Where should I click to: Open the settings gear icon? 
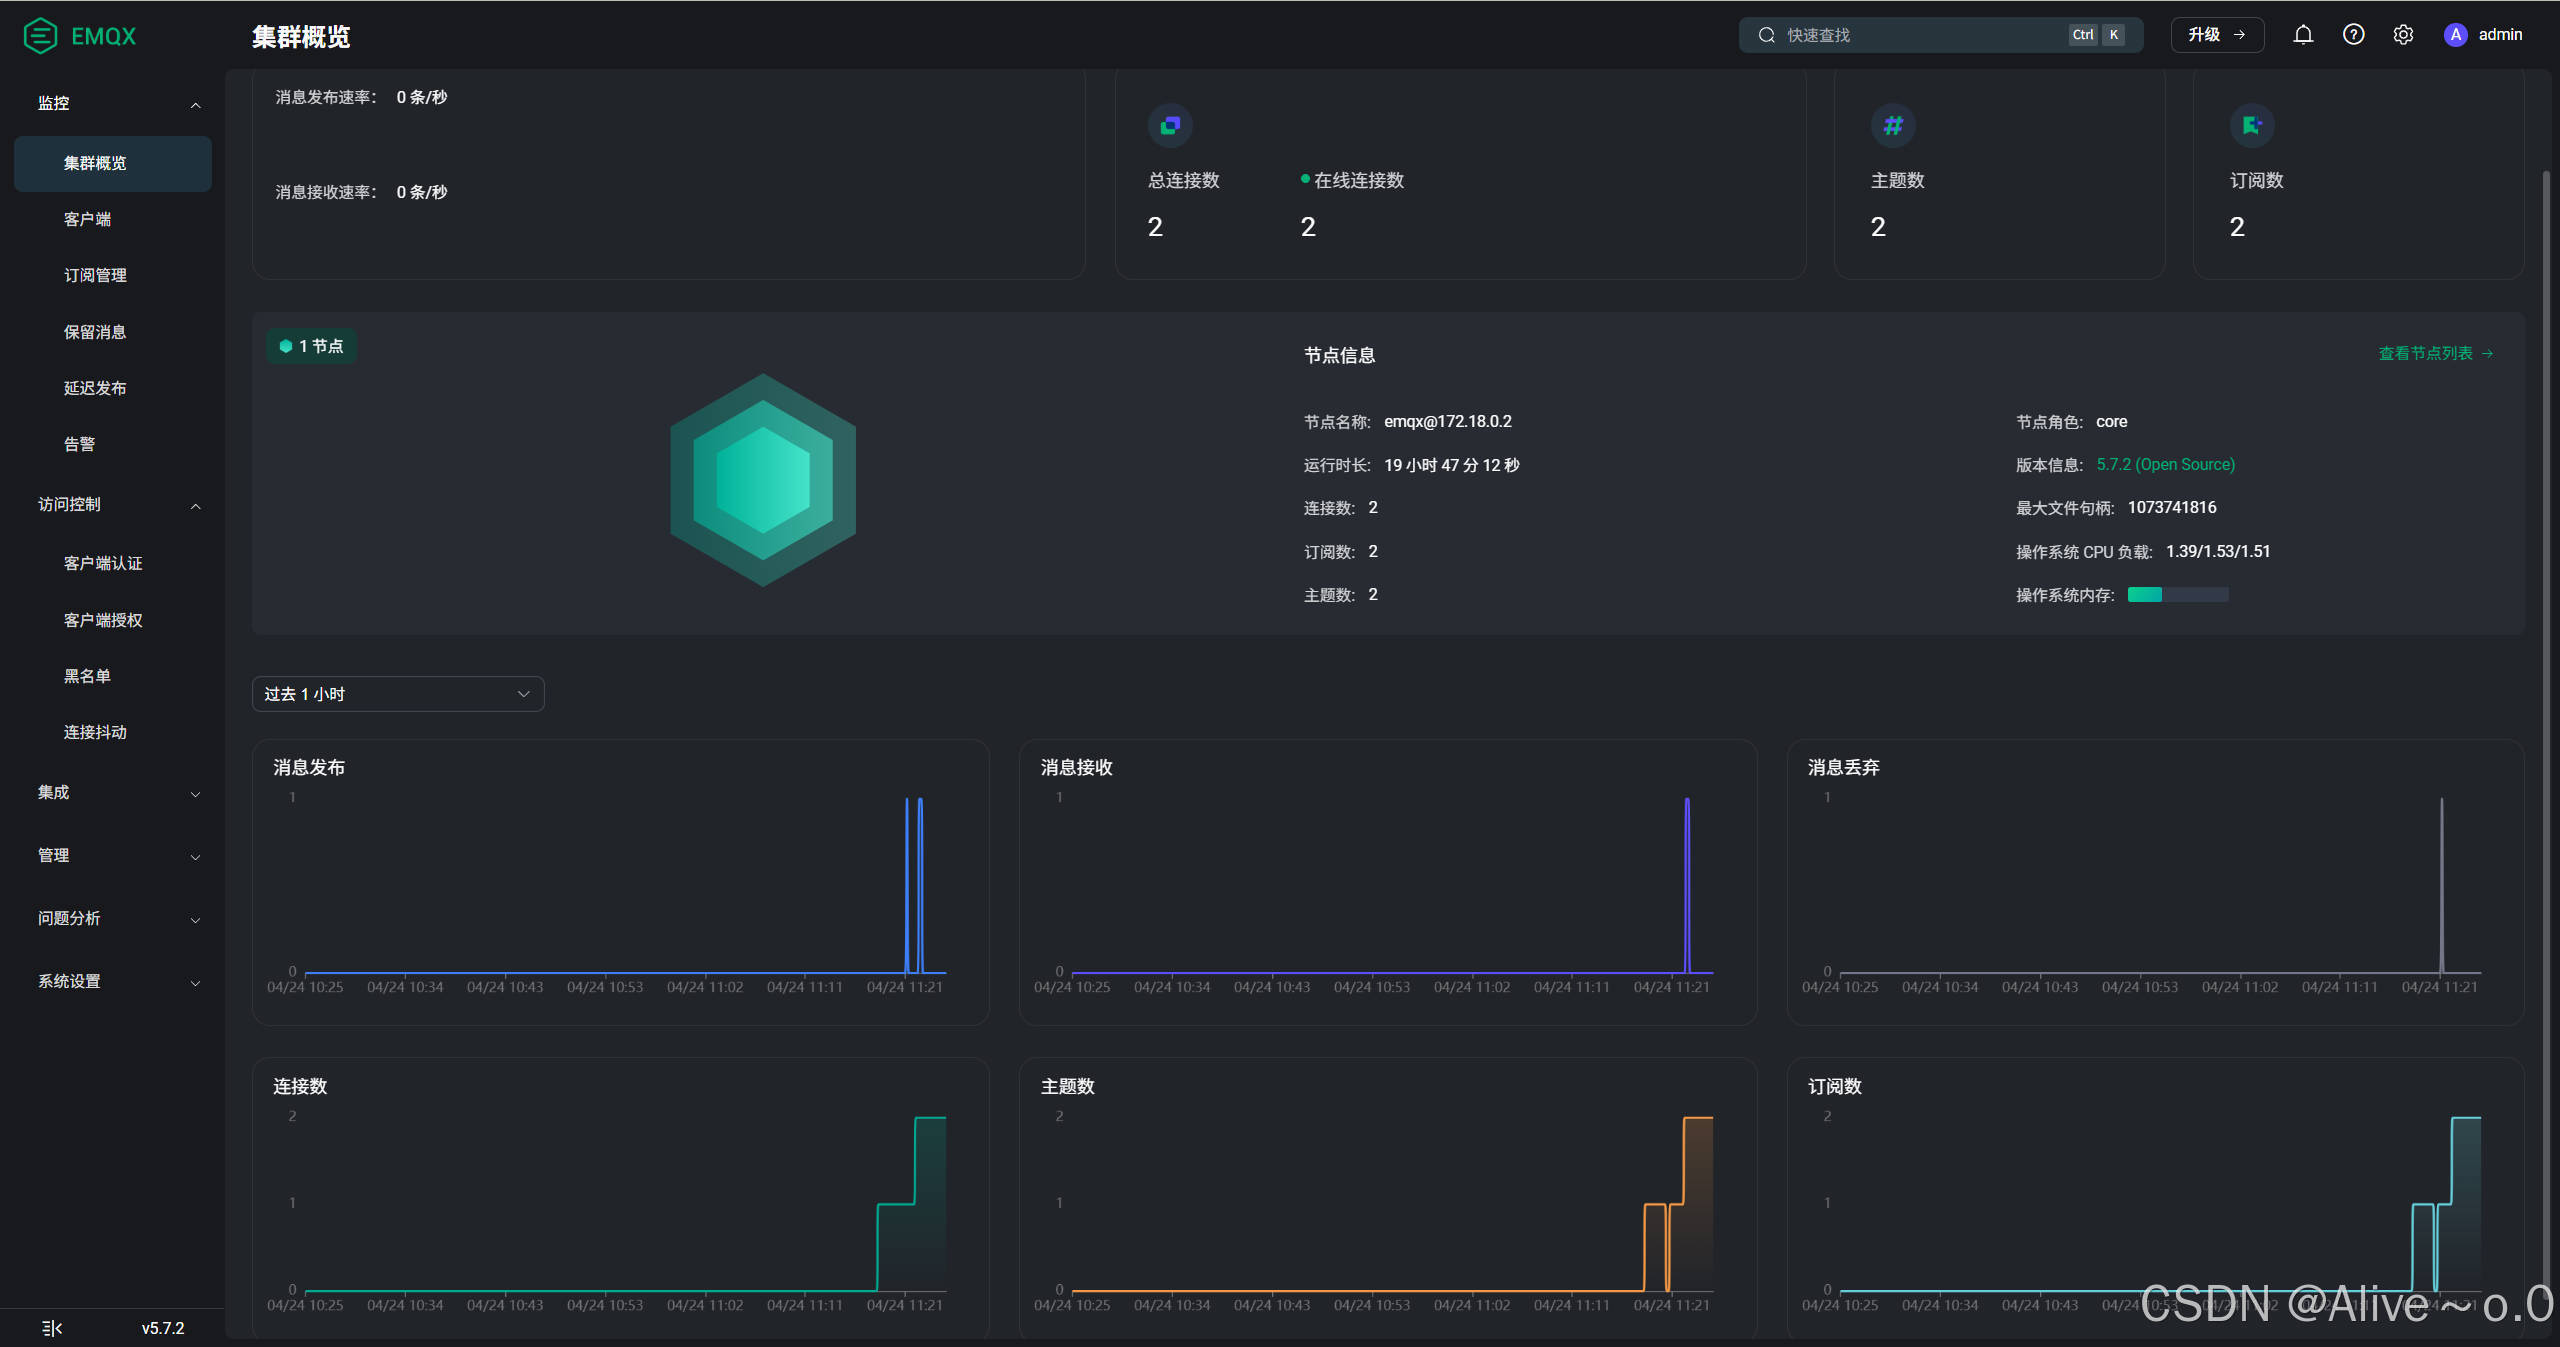[x=2403, y=35]
